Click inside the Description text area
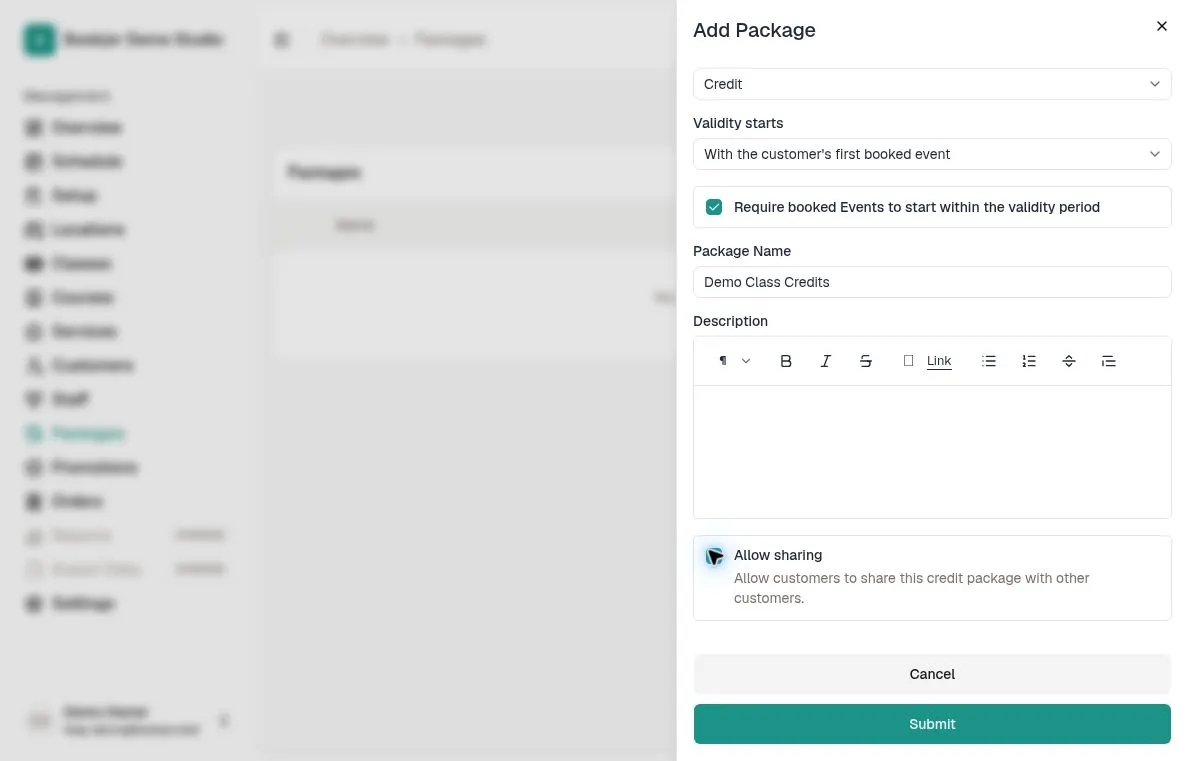1188x761 pixels. 932,452
